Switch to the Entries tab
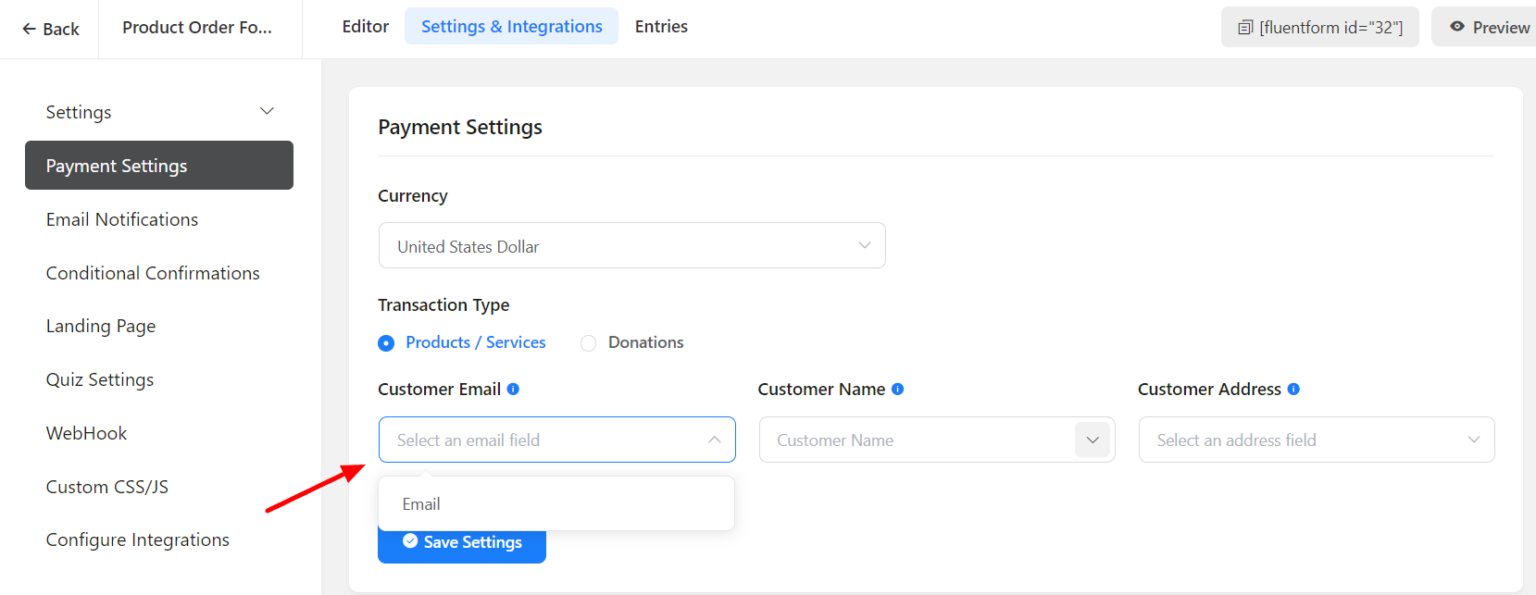The width and height of the screenshot is (1536, 595). point(661,26)
